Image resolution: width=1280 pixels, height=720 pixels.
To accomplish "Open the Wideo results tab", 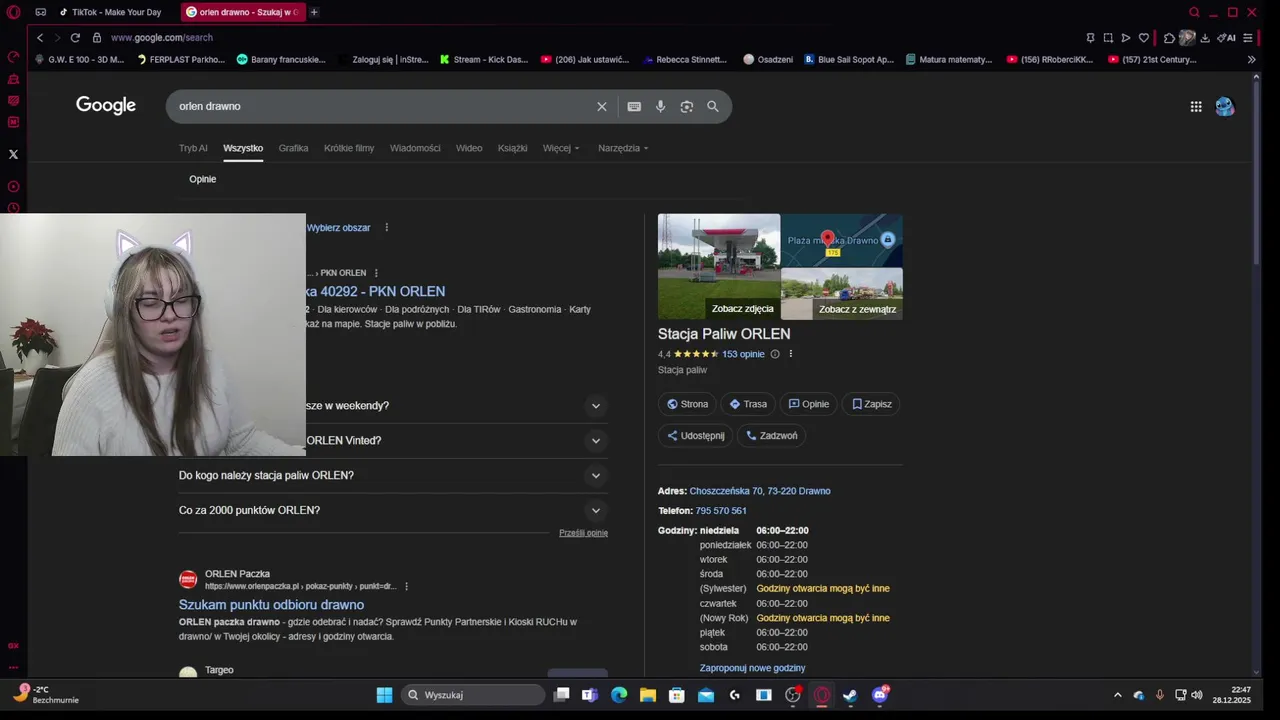I will point(469,148).
